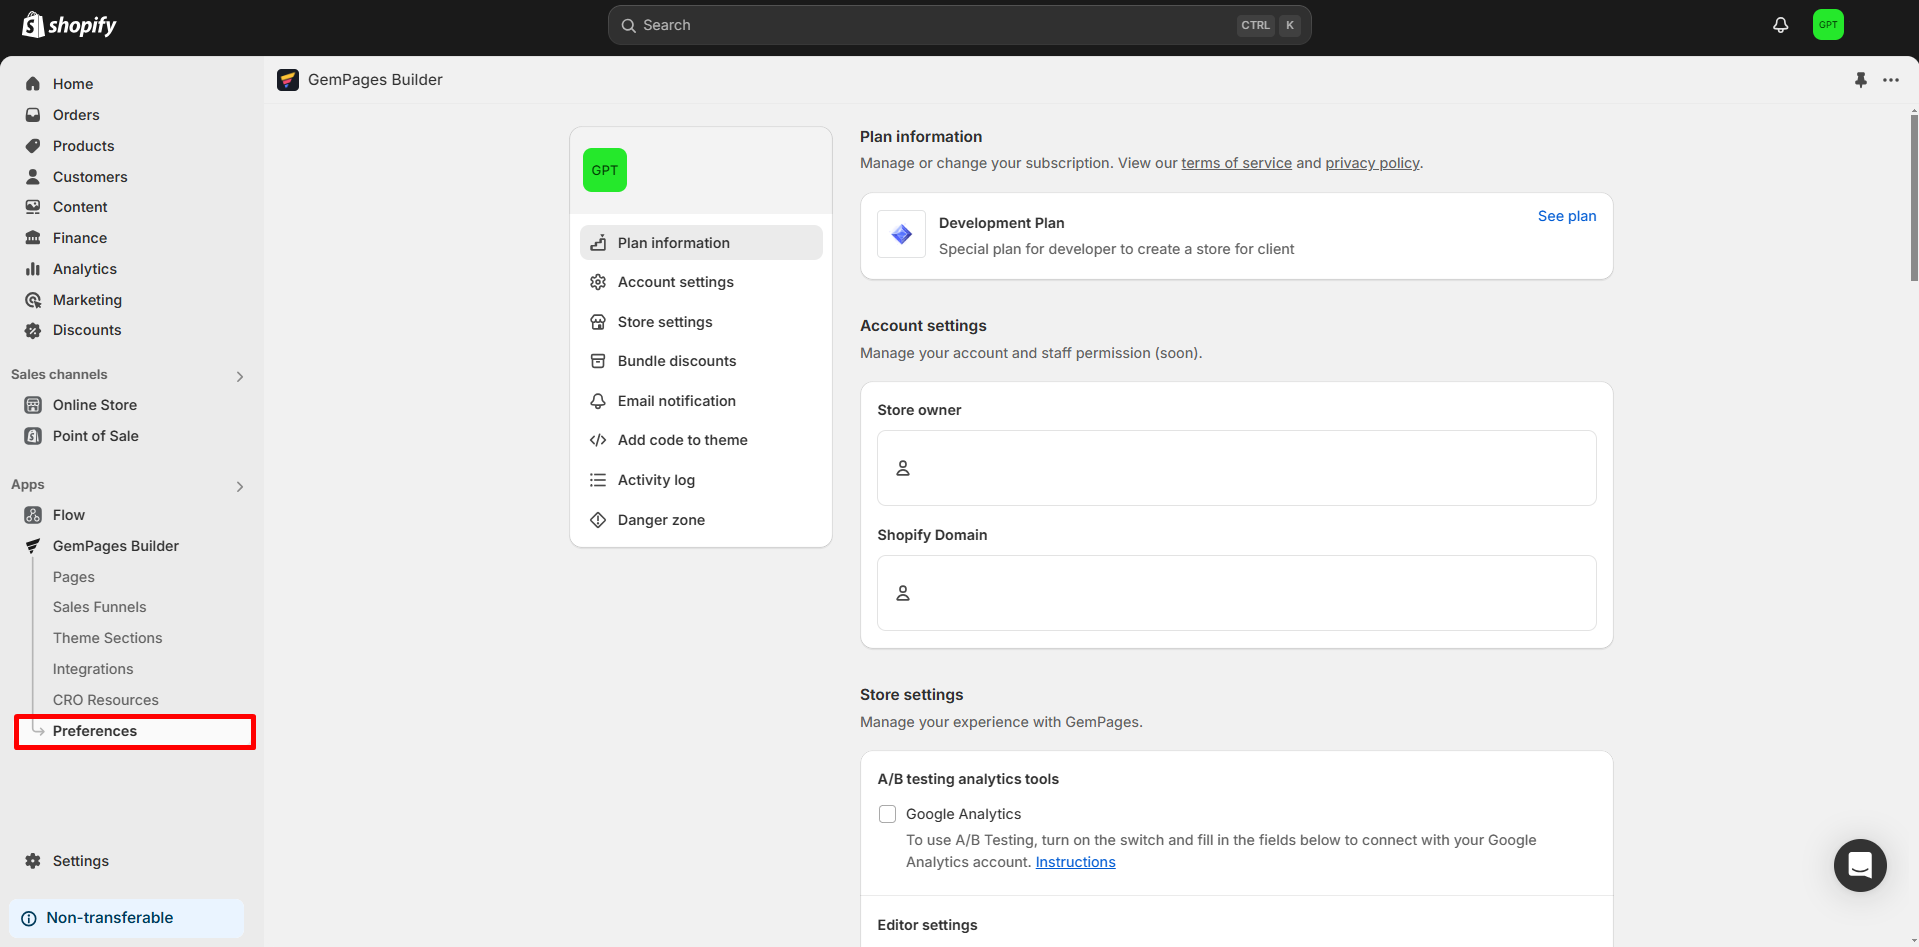Open the A/B testing Instructions link
The image size is (1919, 947).
click(1075, 862)
